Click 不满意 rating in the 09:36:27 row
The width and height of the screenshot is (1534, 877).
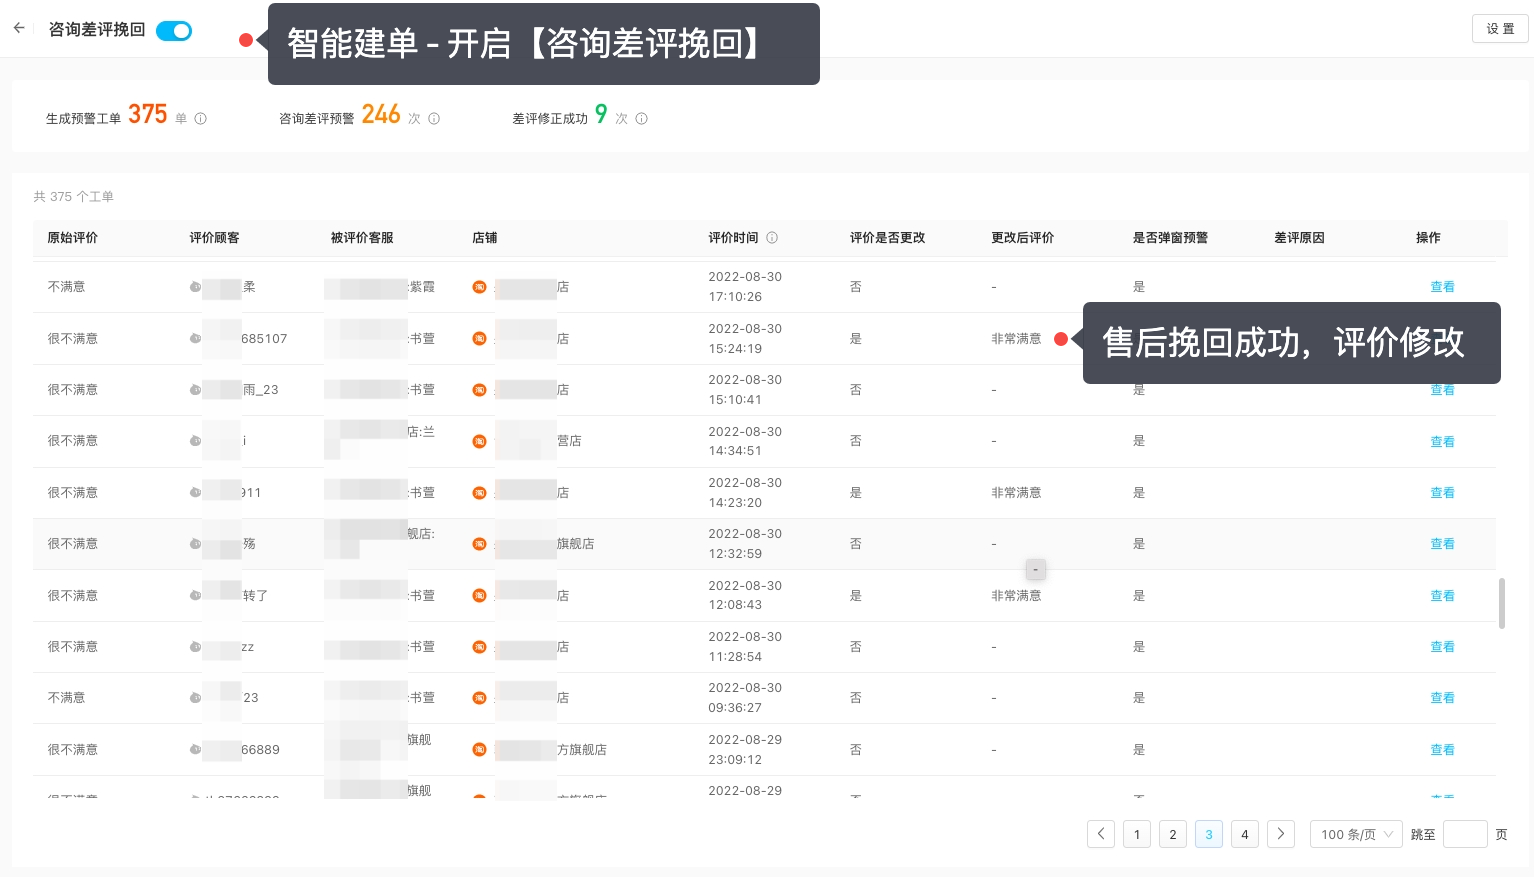coord(67,698)
